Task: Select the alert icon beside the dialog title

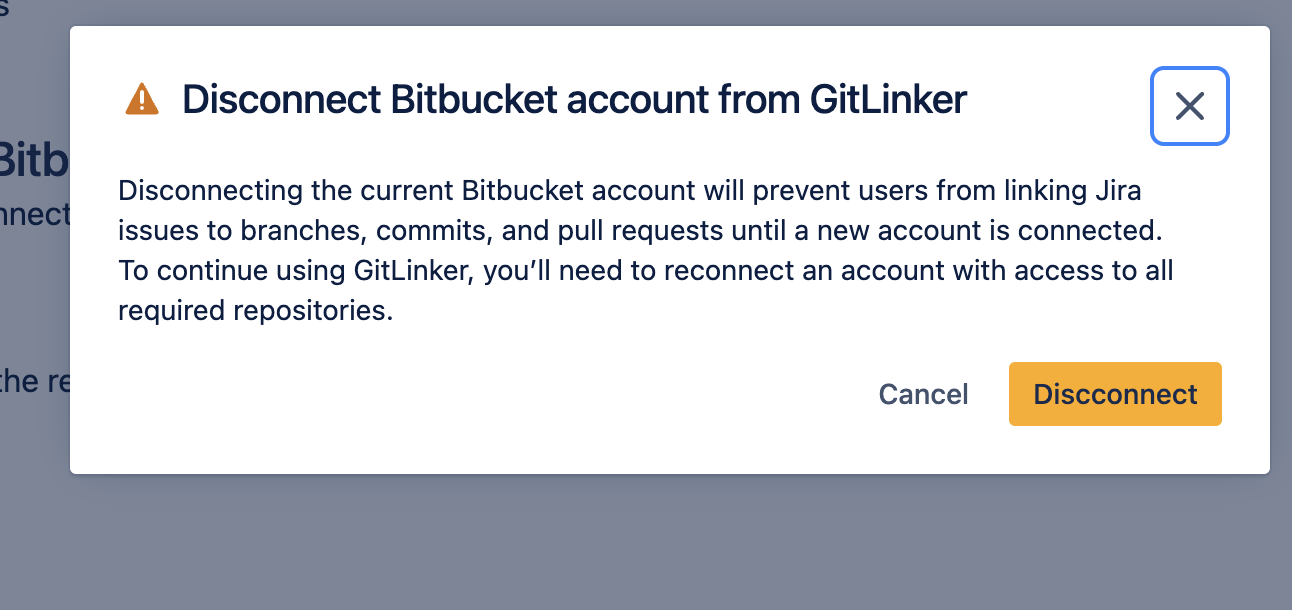Action: (141, 99)
